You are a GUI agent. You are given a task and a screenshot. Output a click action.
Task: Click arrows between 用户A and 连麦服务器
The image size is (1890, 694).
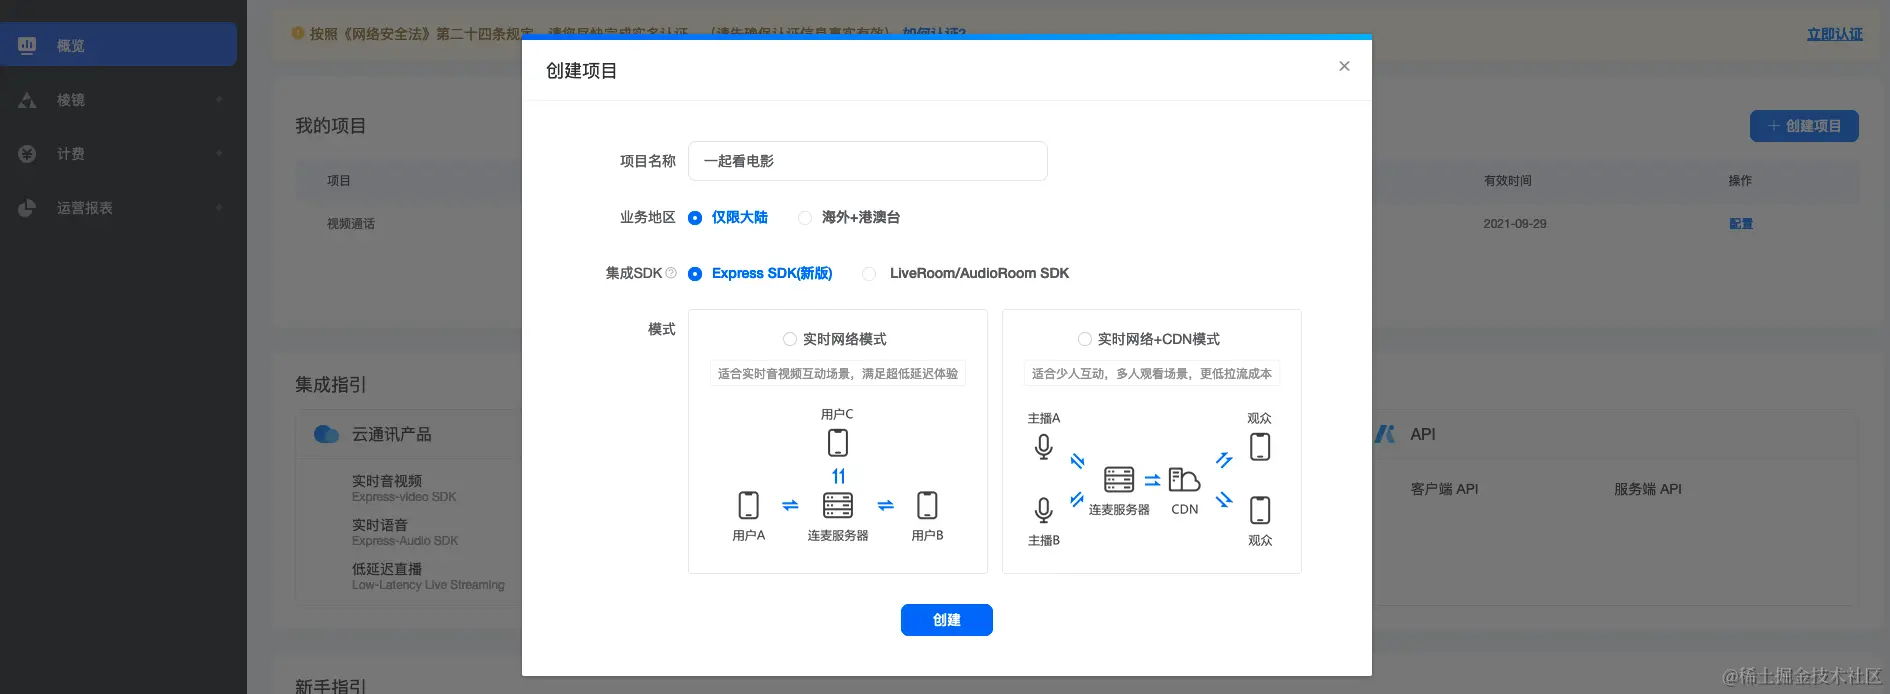click(790, 506)
